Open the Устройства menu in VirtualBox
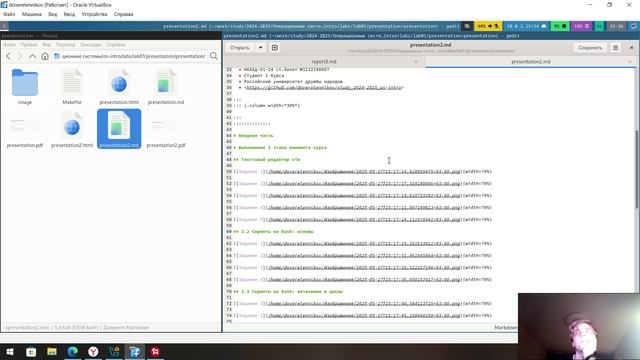Viewport: 640px width, 360px height. pyautogui.click(x=94, y=14)
